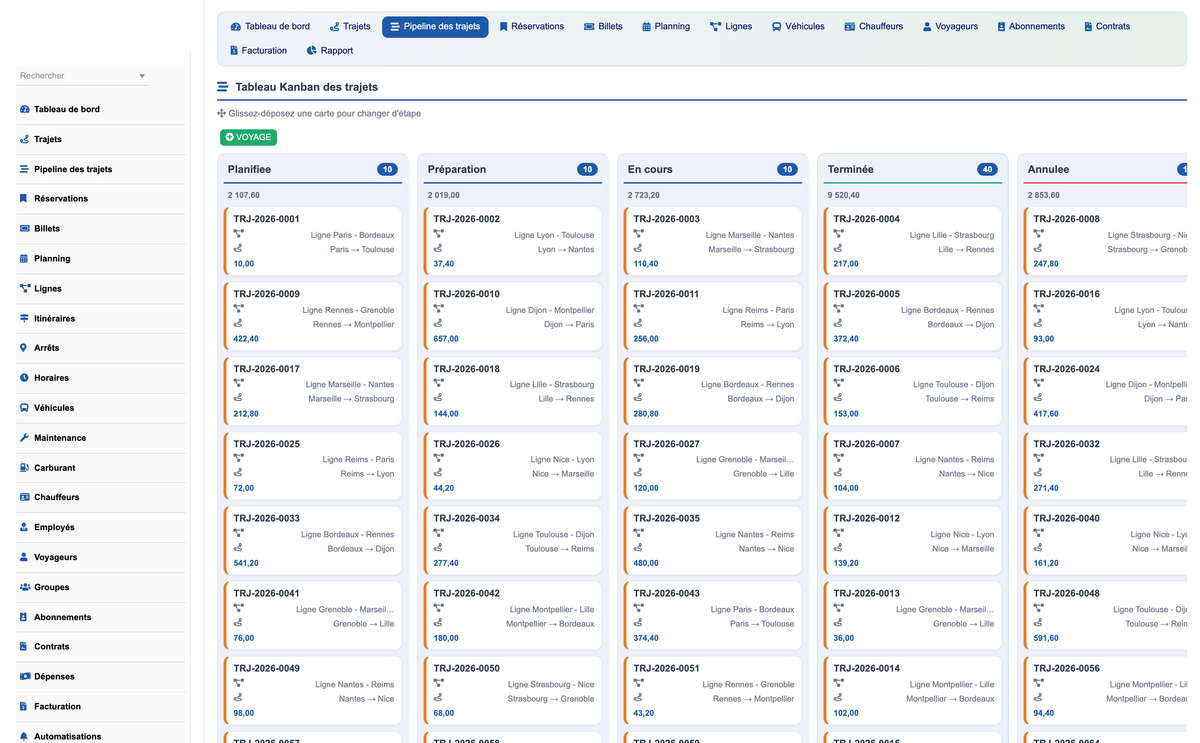Open the Contrats top tab
The image size is (1200, 743).
coord(1107,27)
